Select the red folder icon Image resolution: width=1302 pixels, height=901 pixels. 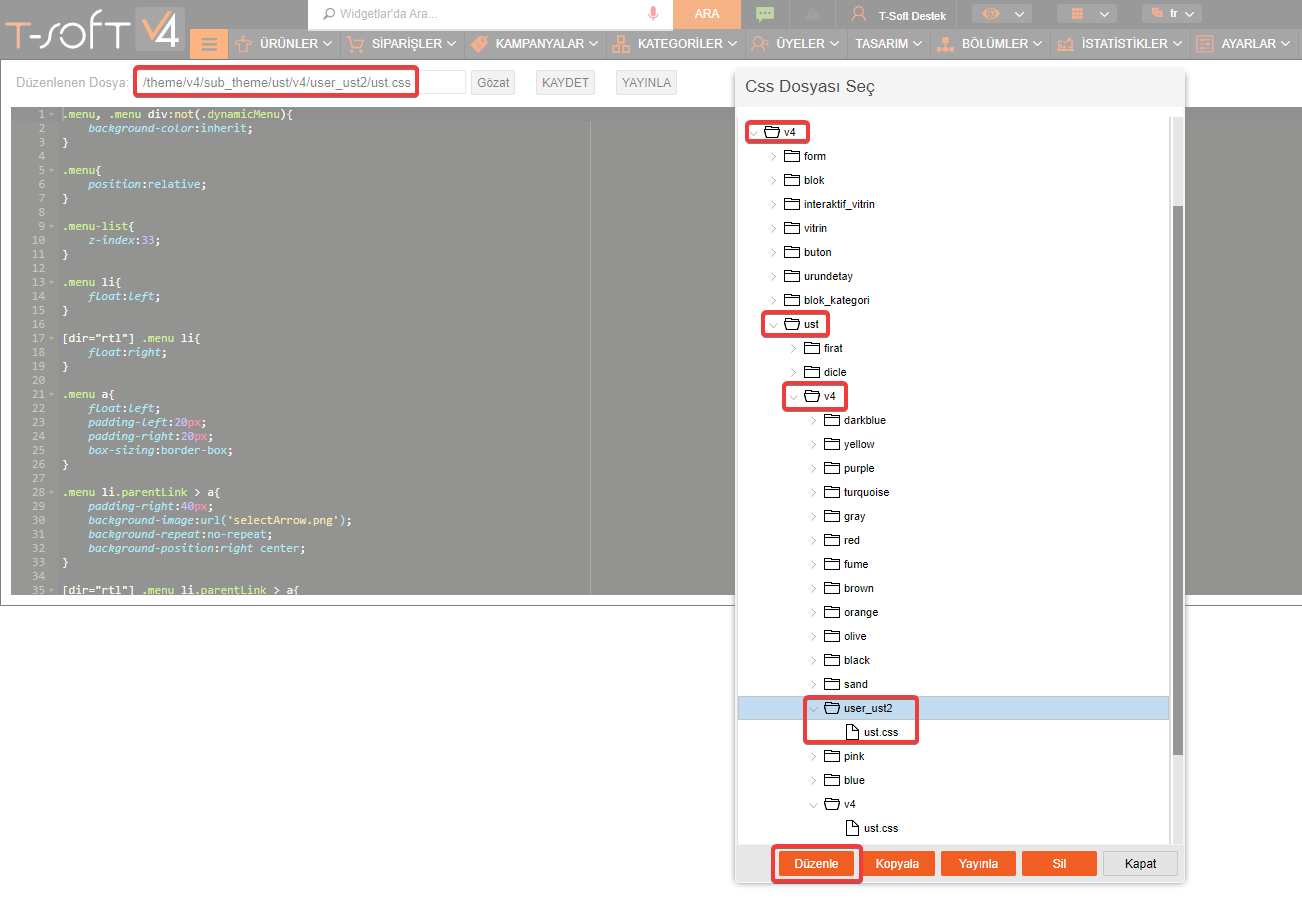point(832,540)
